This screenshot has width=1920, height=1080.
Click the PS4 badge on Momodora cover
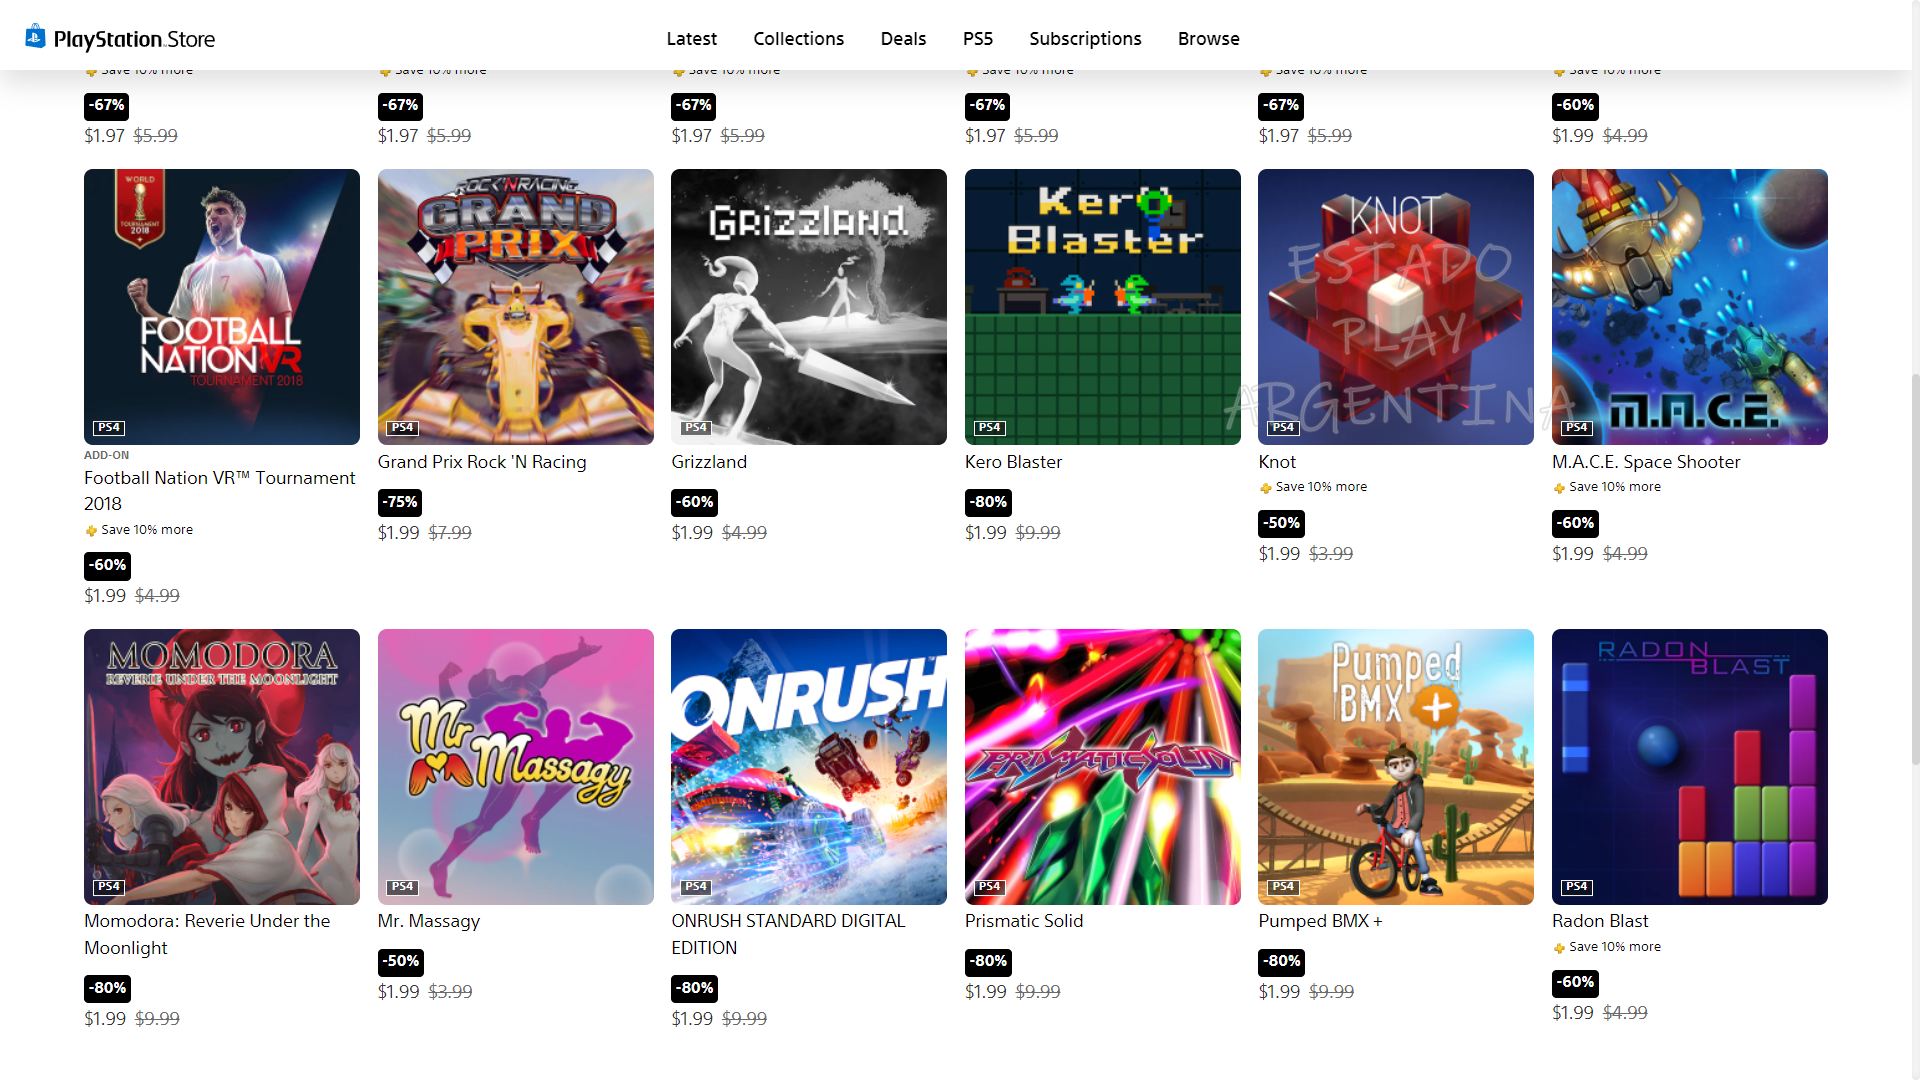(109, 887)
